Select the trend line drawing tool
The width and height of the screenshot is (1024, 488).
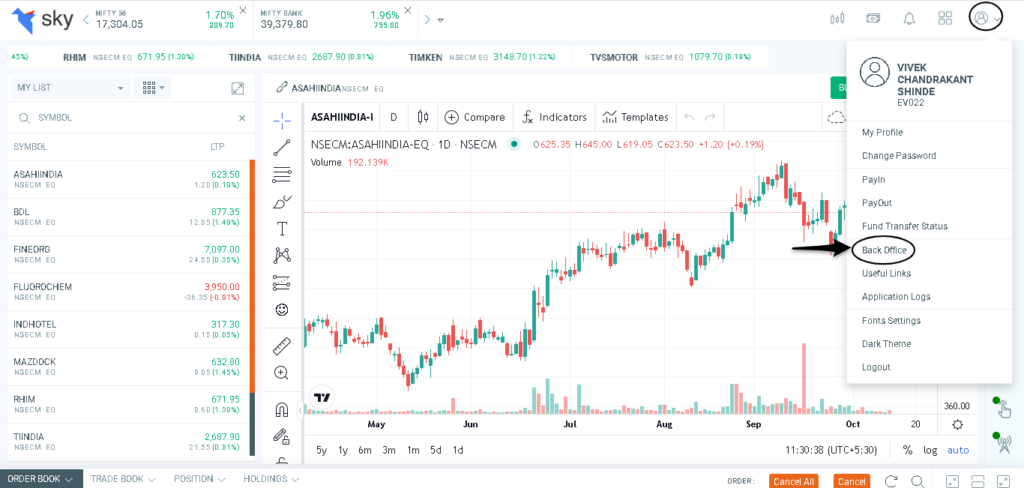pyautogui.click(x=282, y=148)
